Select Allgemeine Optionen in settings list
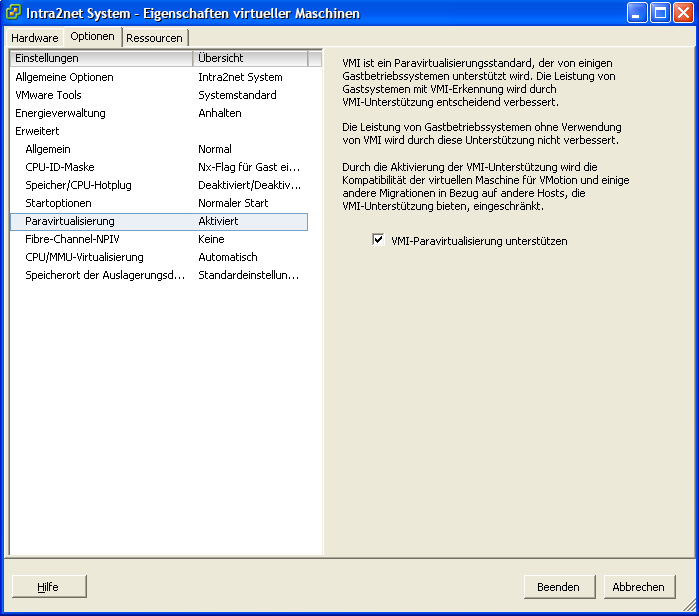 coord(64,77)
